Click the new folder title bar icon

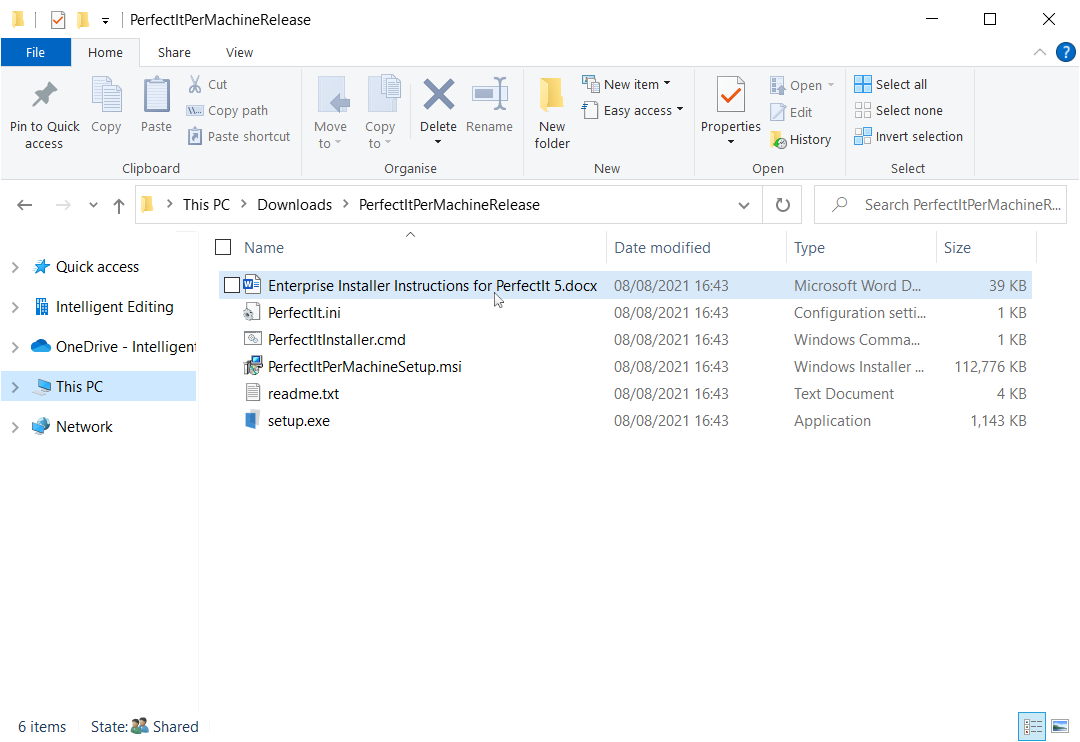coord(83,20)
